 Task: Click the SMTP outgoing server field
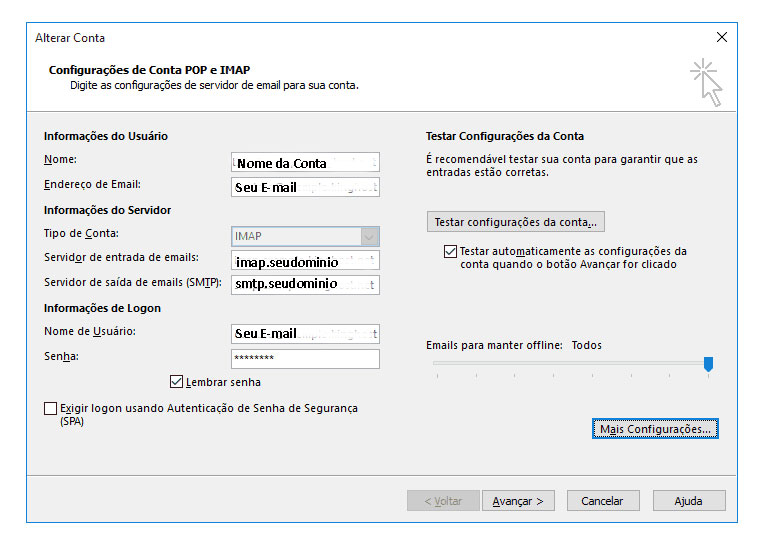click(305, 285)
